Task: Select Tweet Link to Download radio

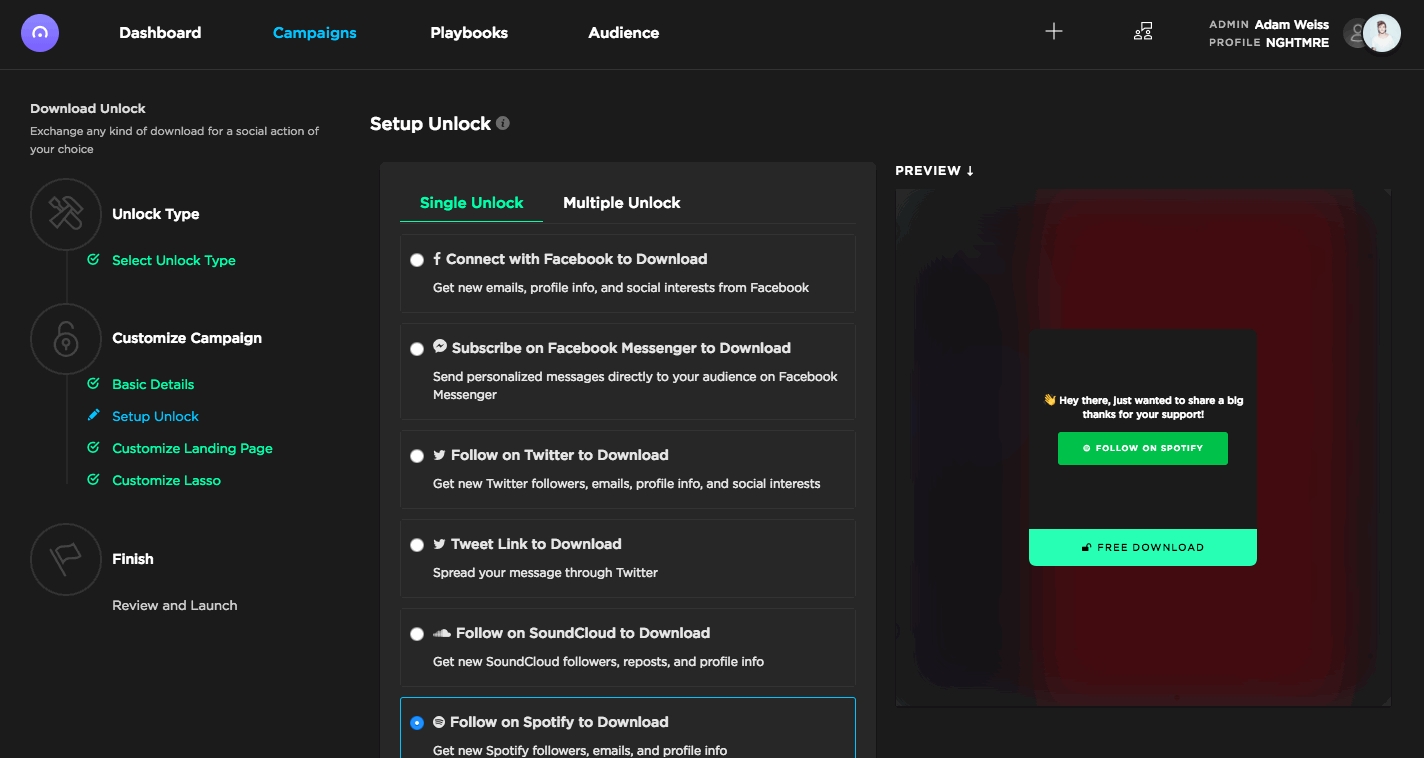Action: [417, 545]
